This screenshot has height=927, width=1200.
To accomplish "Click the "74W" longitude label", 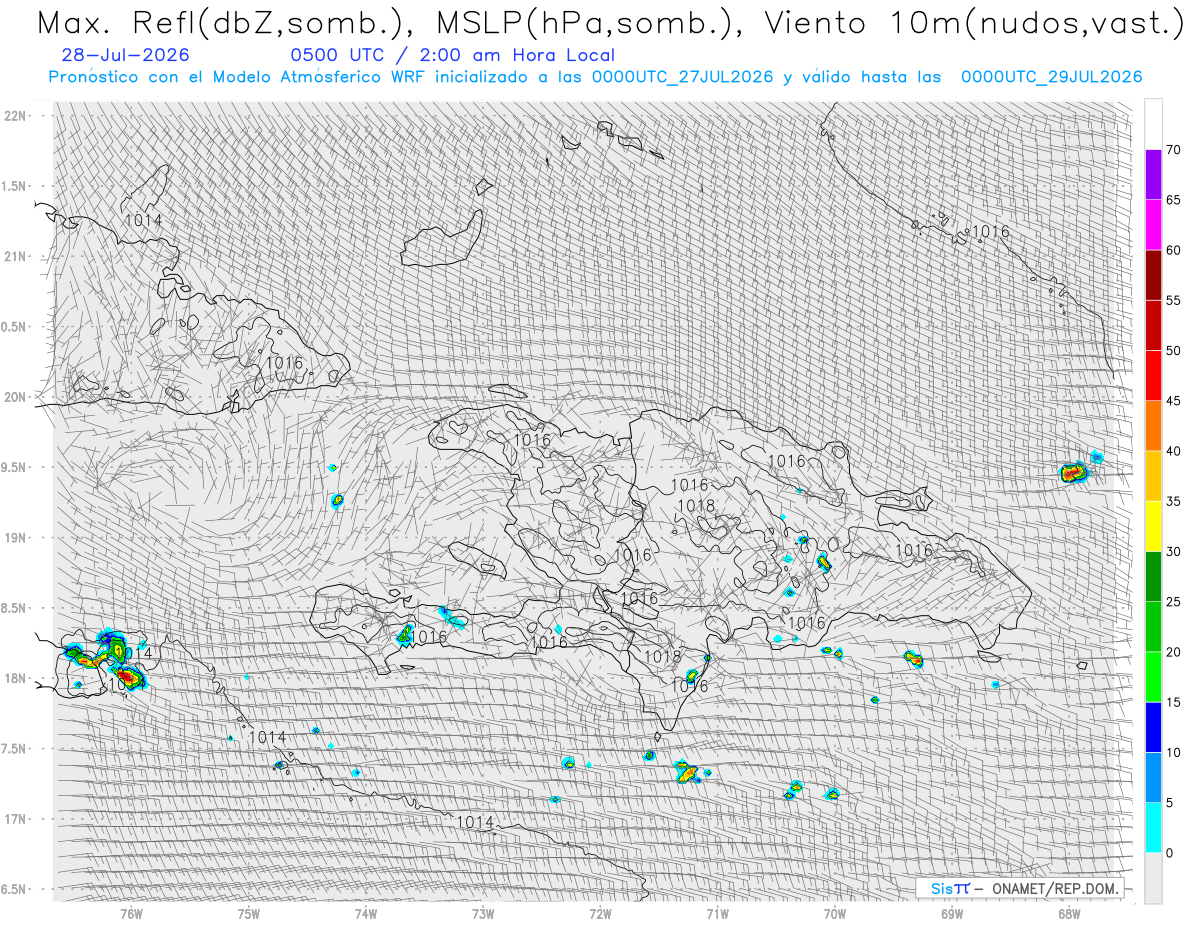I will click(366, 912).
